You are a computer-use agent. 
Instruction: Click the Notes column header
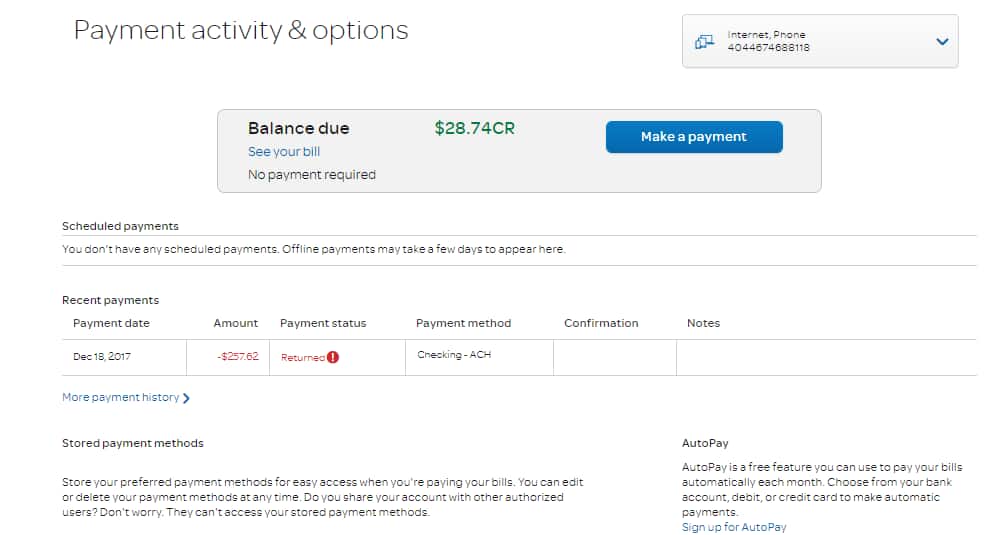(x=703, y=323)
